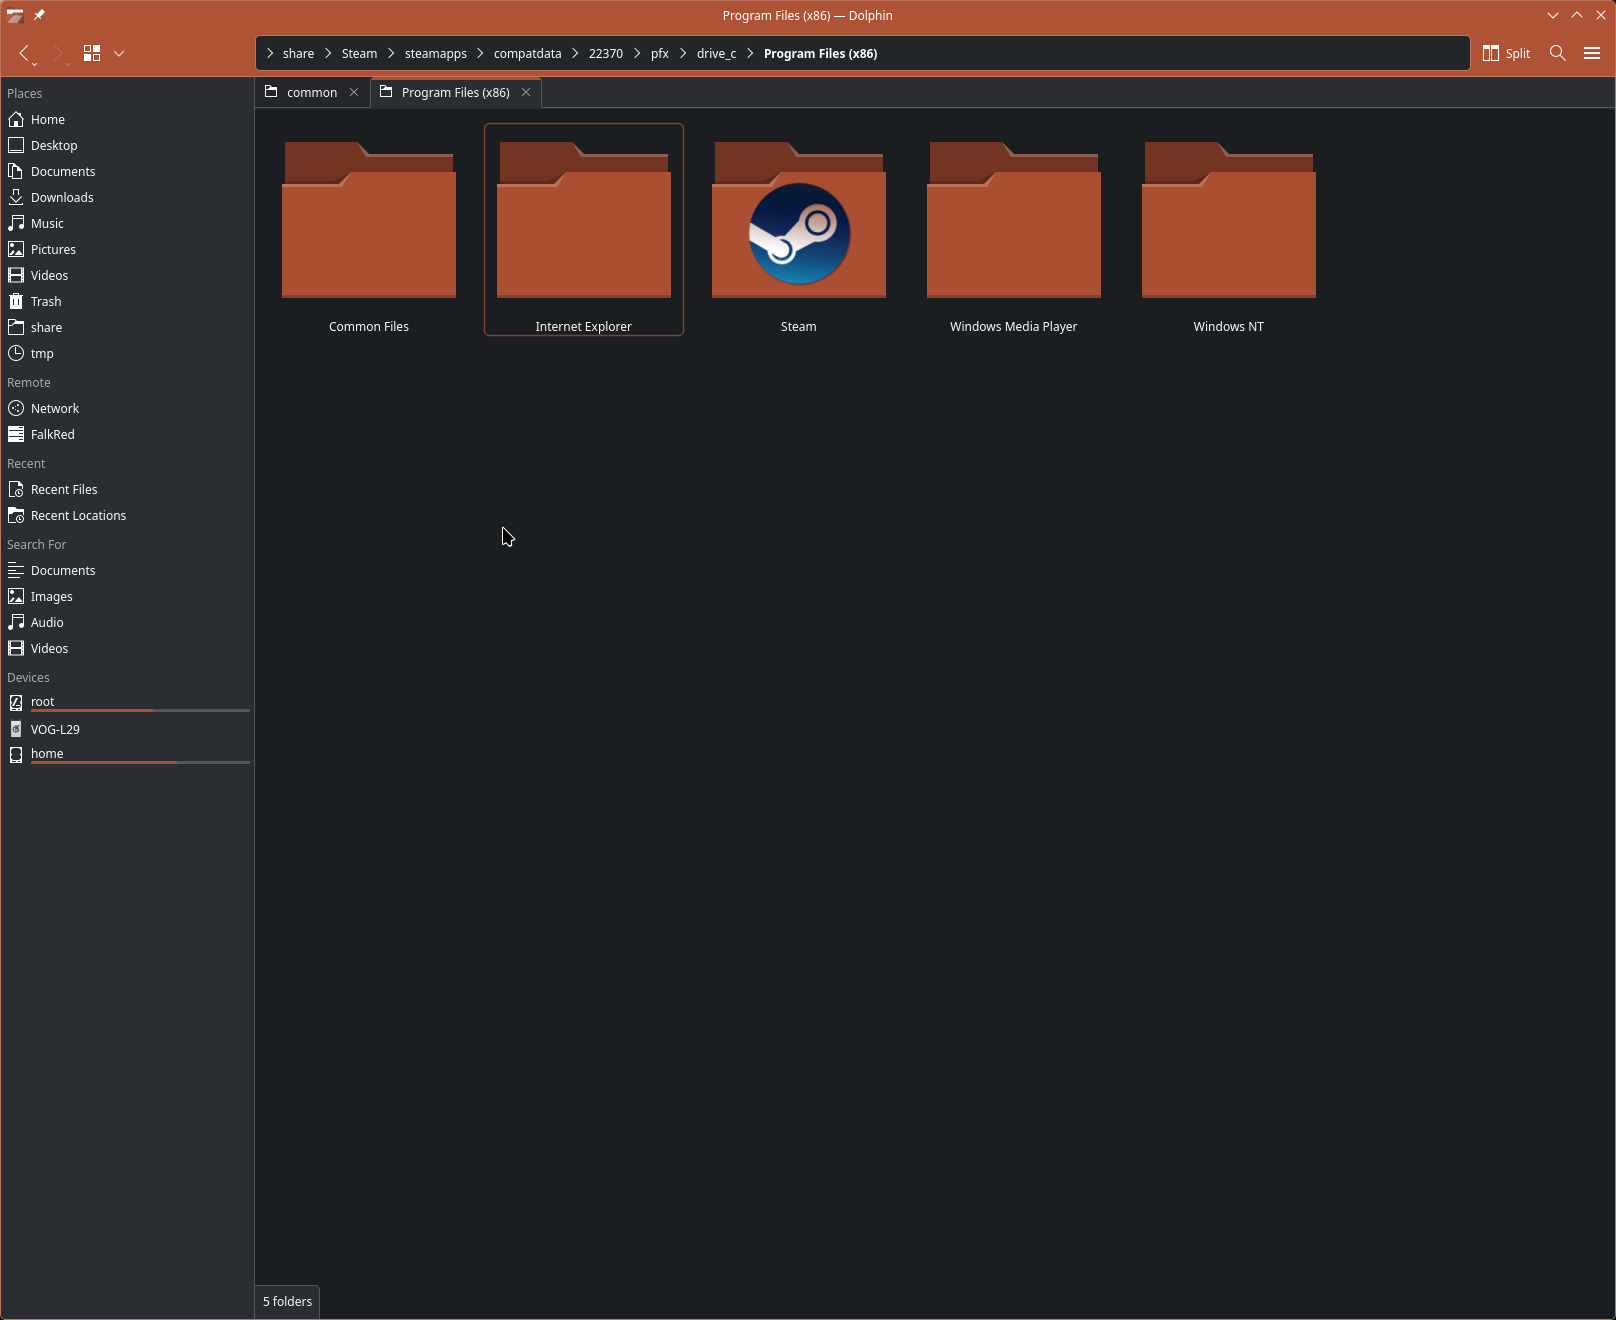Image resolution: width=1616 pixels, height=1320 pixels.
Task: Expand the chevron between pfx and drive_c
Action: pos(683,54)
